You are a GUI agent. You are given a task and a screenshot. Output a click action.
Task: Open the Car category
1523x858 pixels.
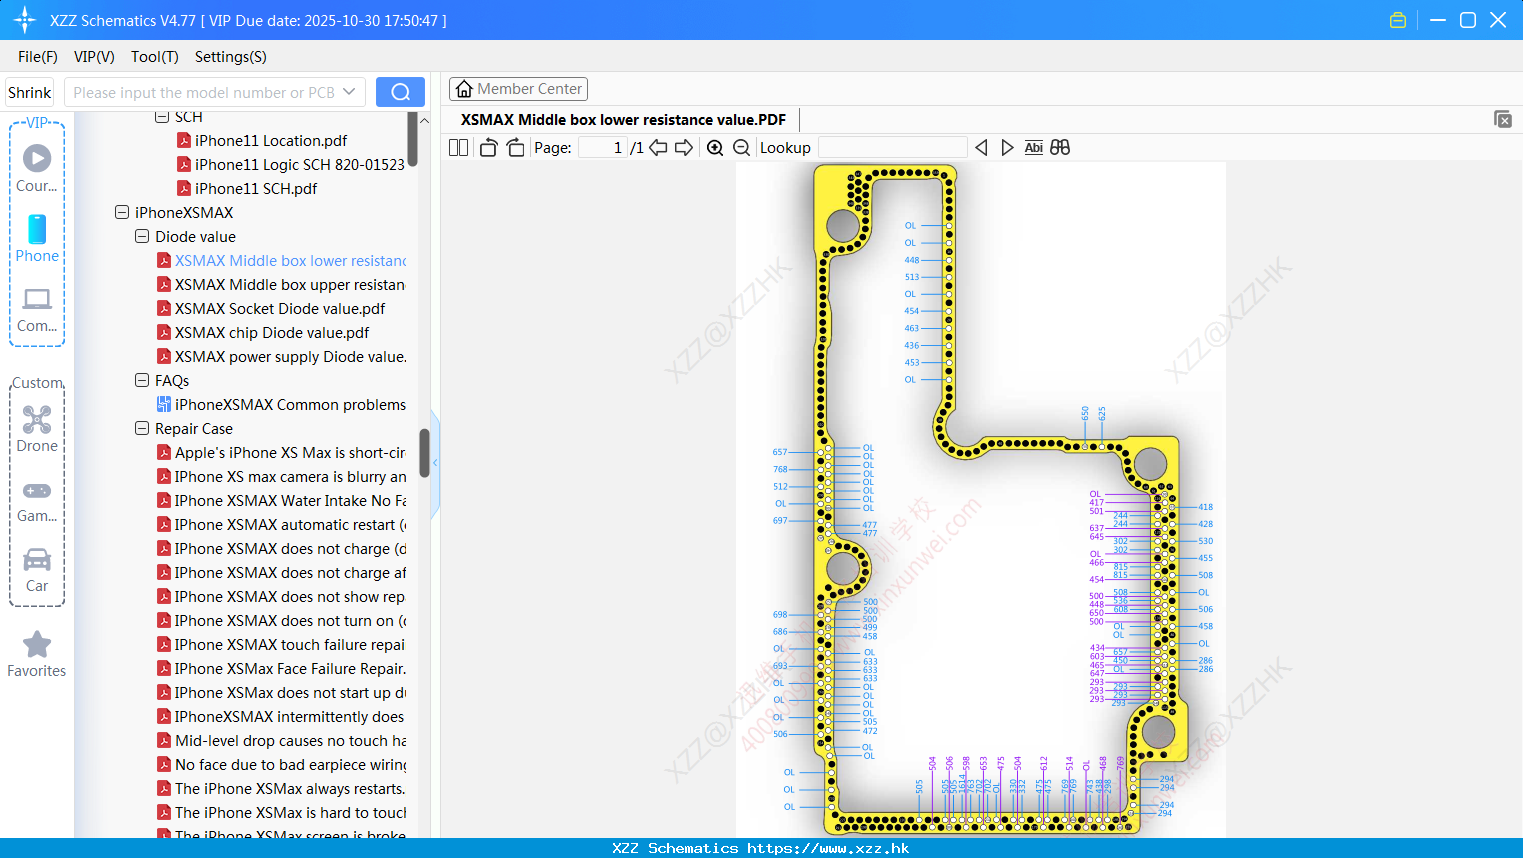(37, 570)
